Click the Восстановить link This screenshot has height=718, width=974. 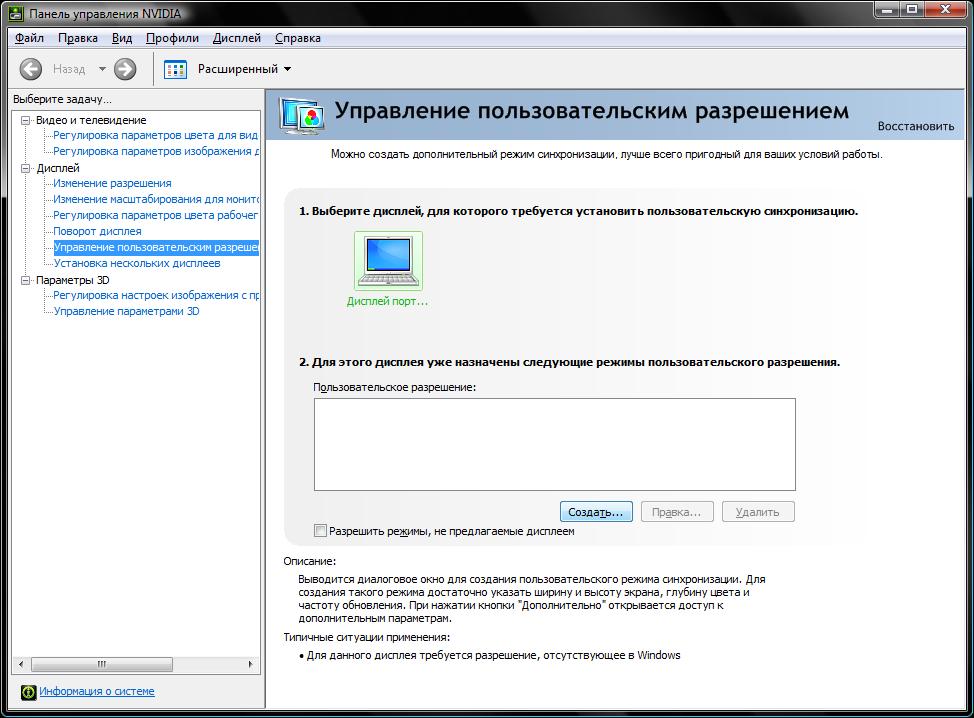pos(916,126)
